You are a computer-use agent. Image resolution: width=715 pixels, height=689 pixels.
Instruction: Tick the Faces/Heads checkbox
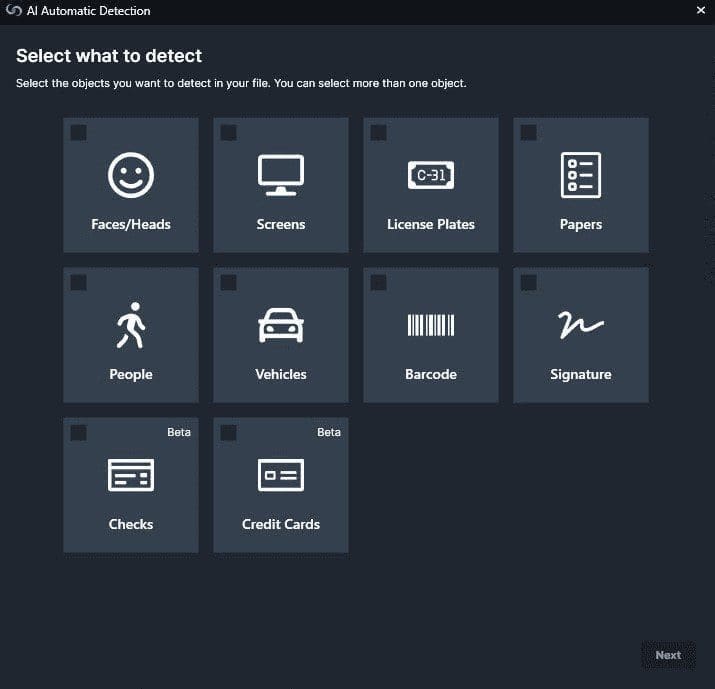tap(78, 133)
